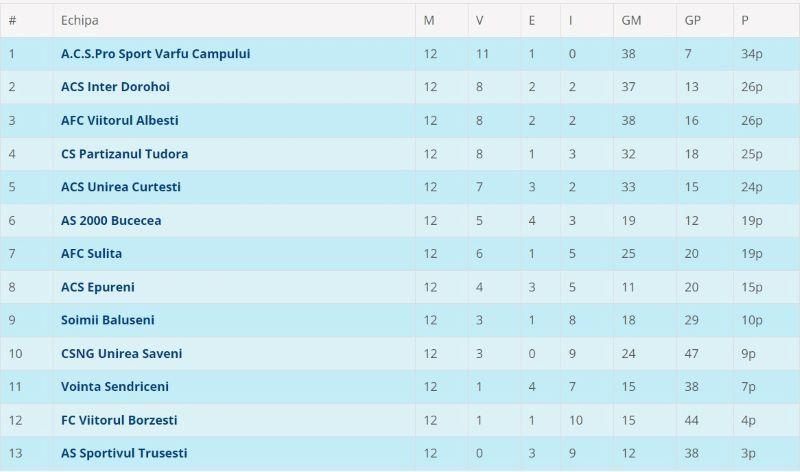Click the GP column header

[x=693, y=20]
